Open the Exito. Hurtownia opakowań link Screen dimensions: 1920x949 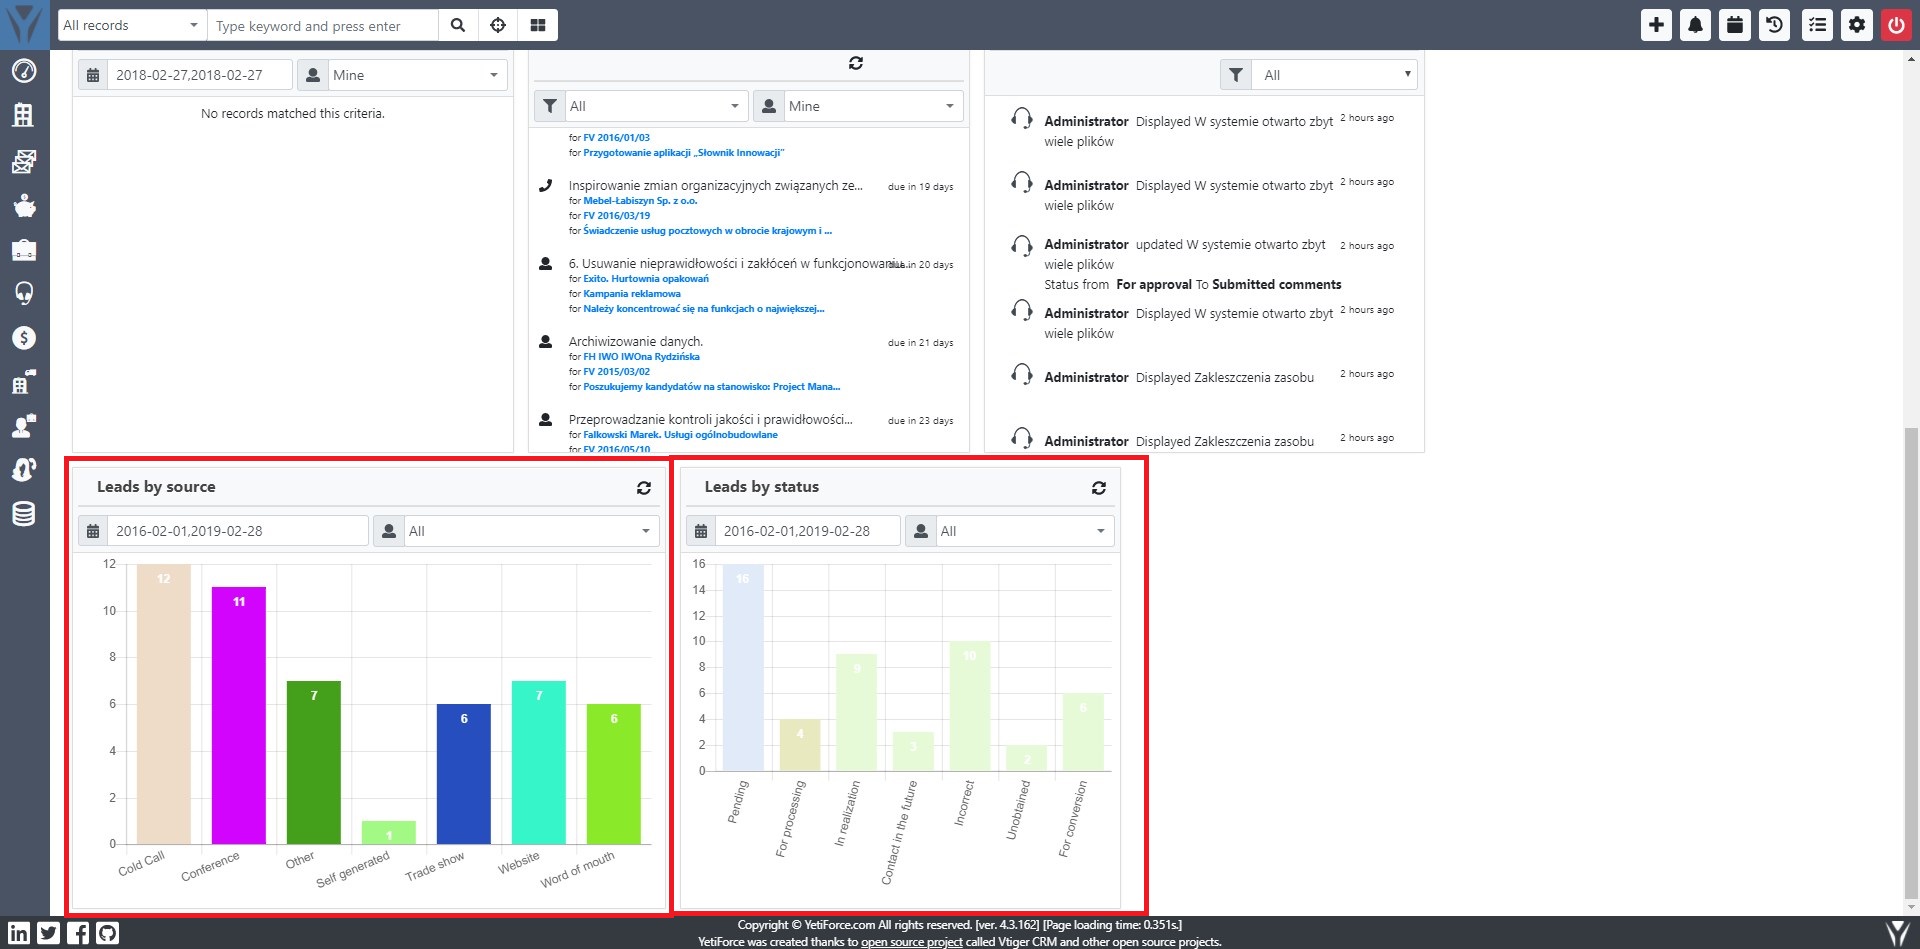[x=646, y=279]
